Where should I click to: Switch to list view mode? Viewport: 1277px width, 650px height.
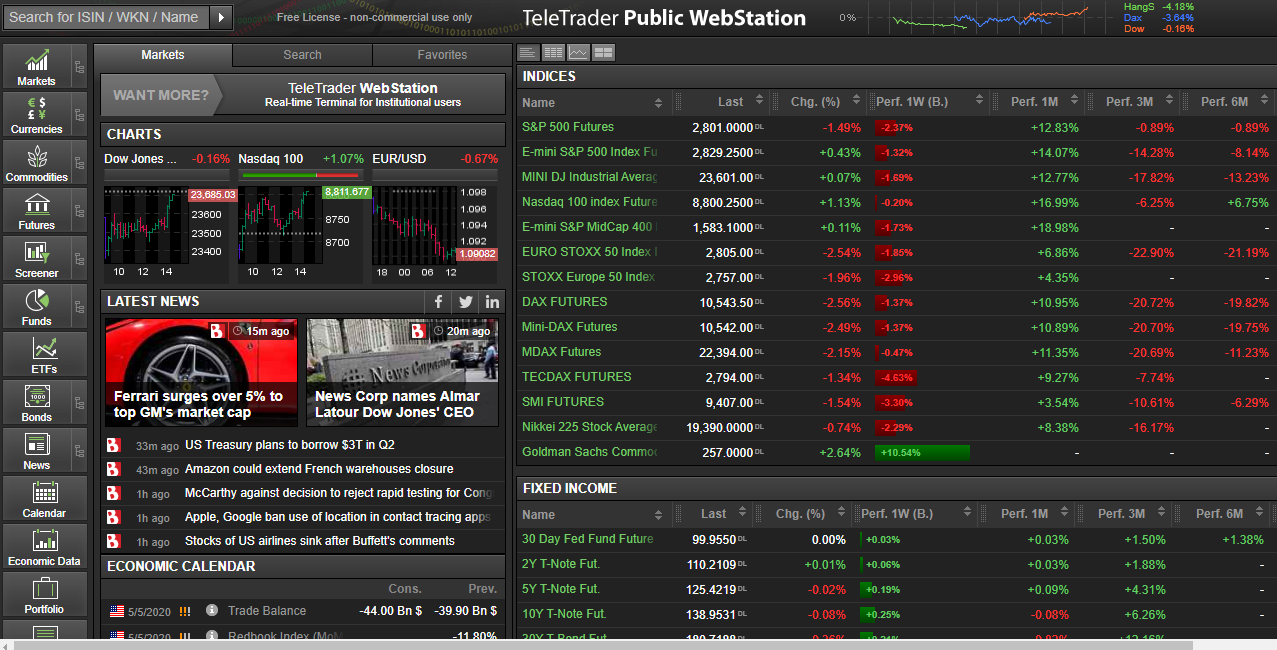(528, 53)
